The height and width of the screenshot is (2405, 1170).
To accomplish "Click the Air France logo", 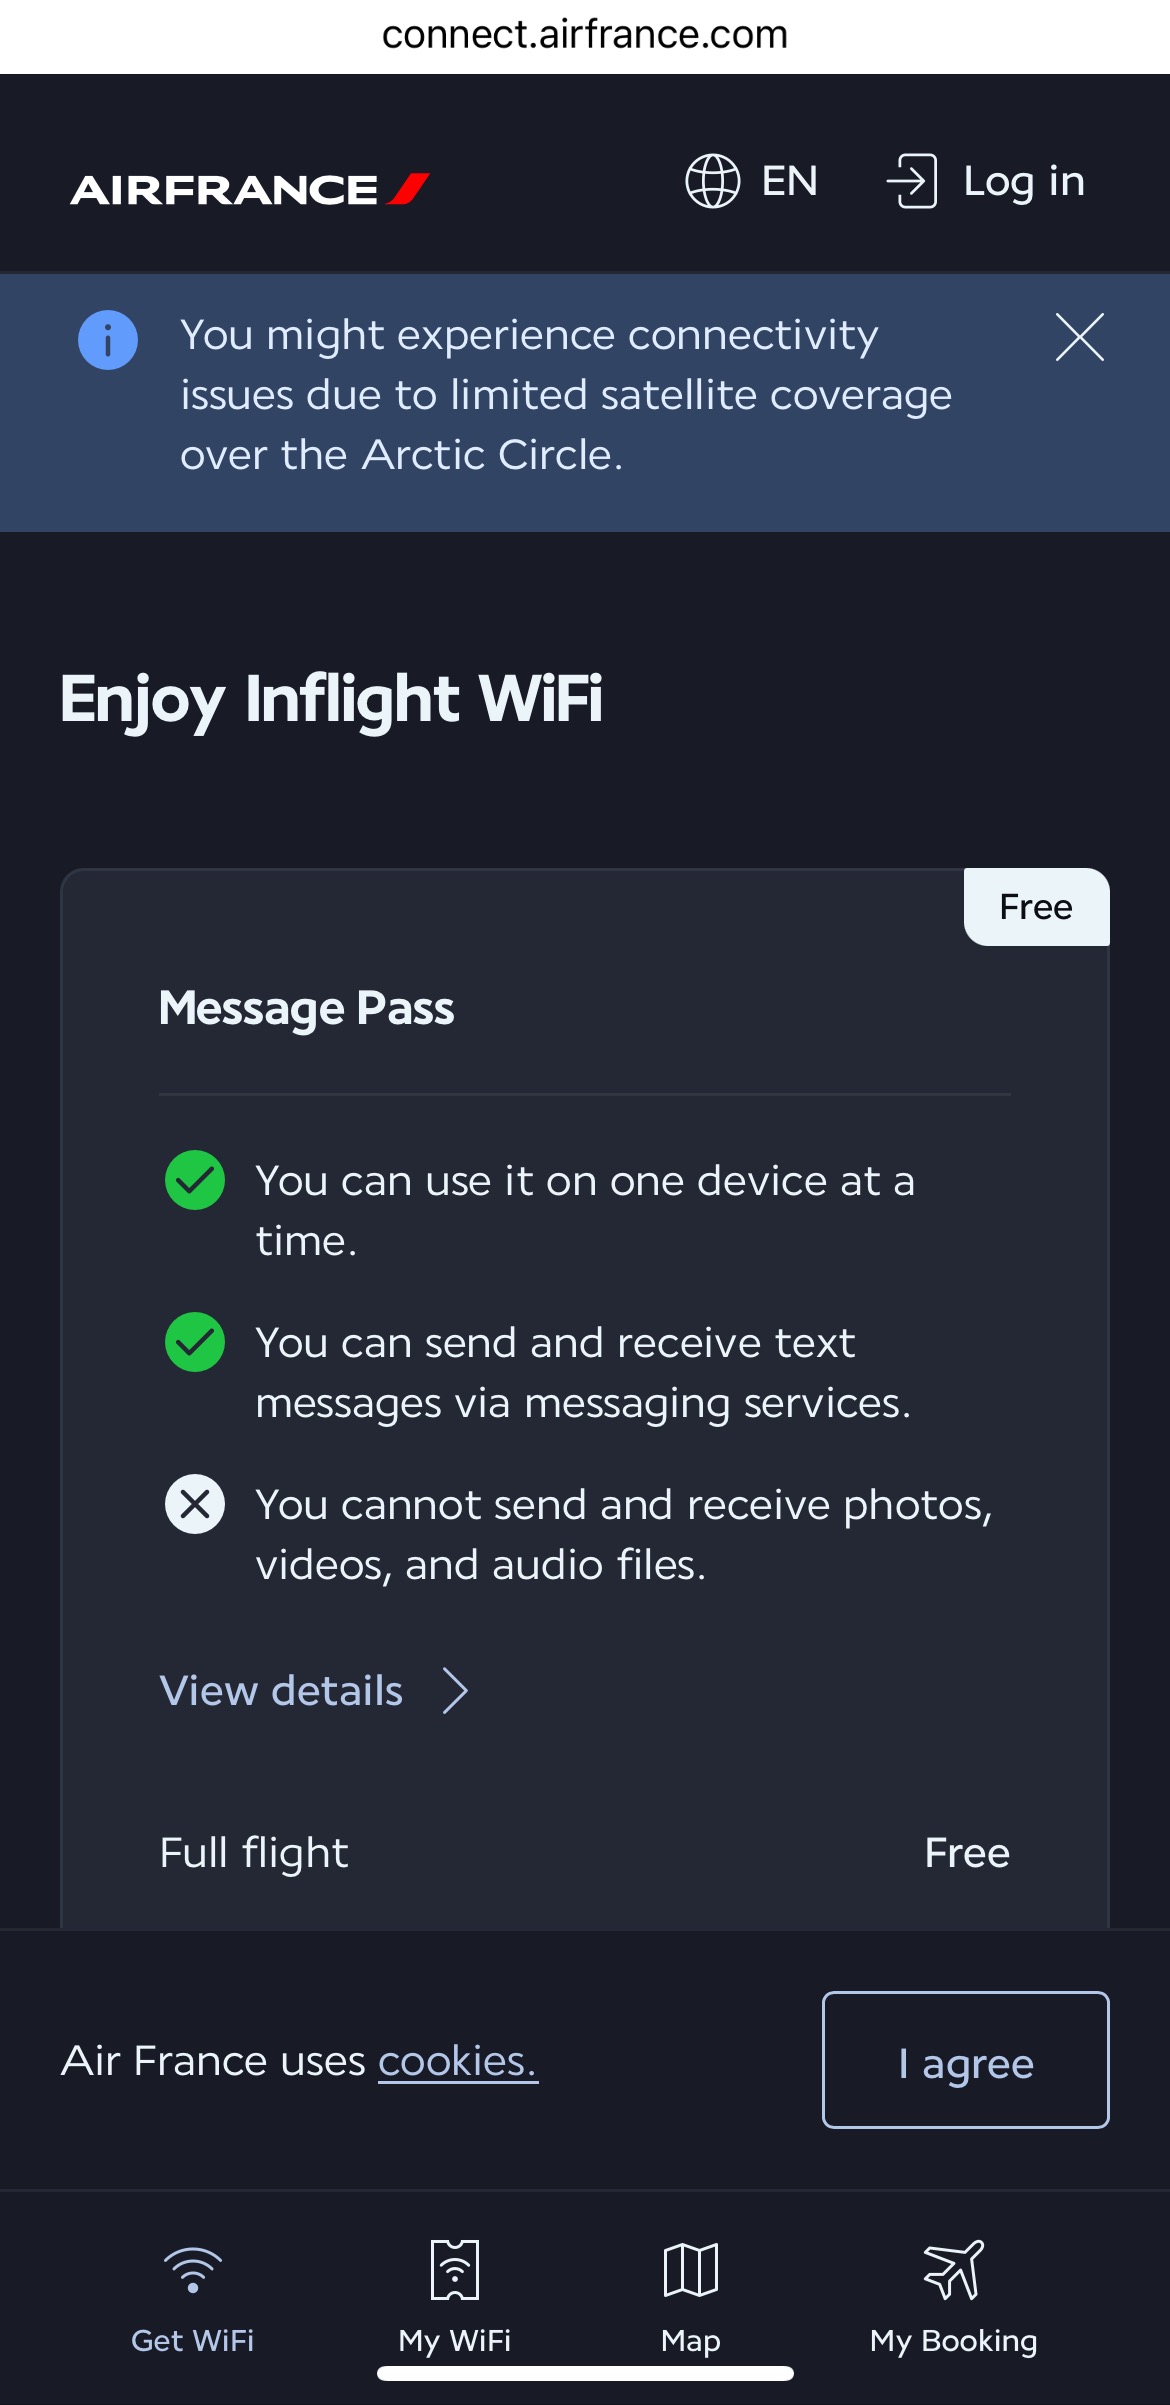I will click(x=250, y=189).
